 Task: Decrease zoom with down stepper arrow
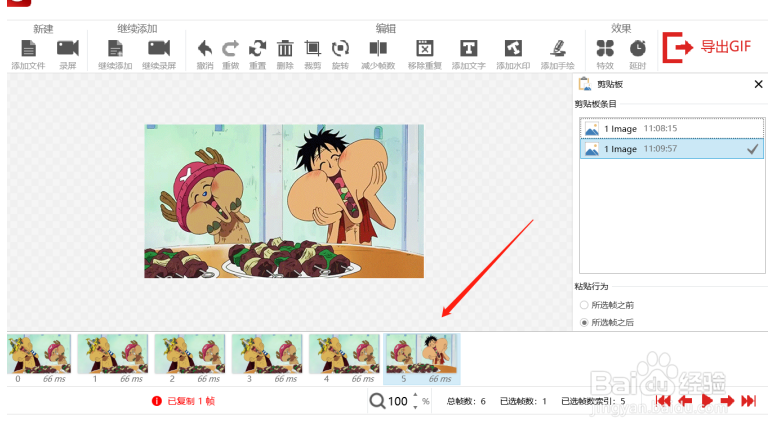[x=415, y=407]
